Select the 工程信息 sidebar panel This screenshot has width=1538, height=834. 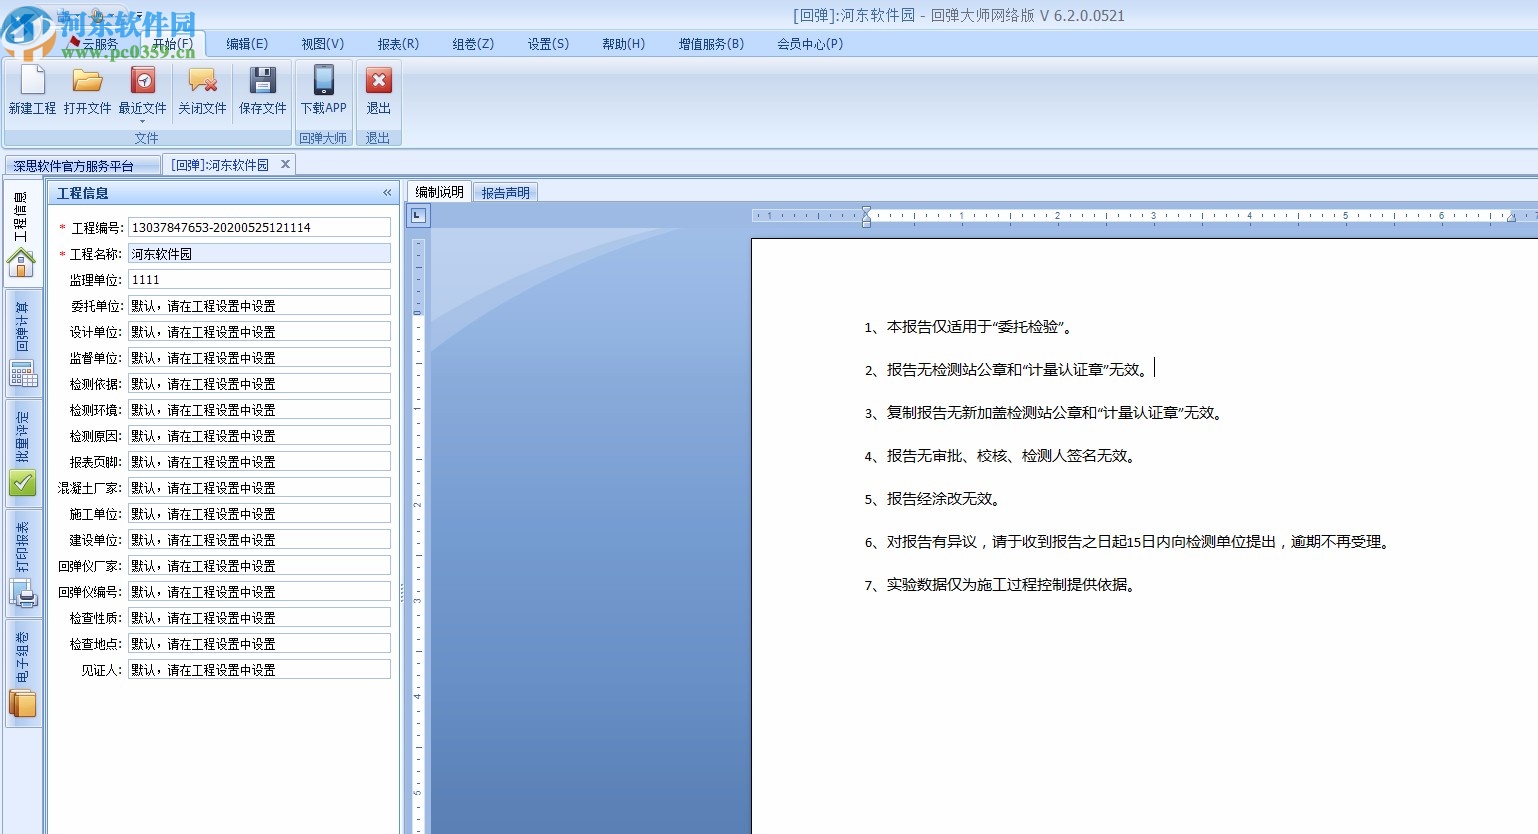[x=22, y=233]
